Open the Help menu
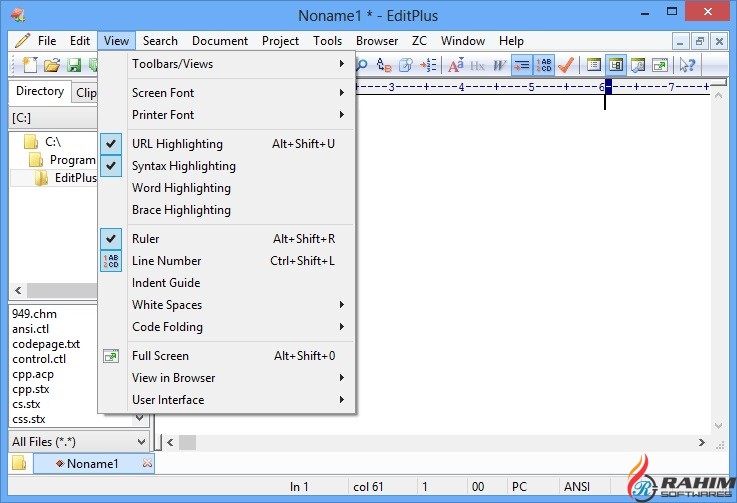Screen dimensions: 737x503 511,41
